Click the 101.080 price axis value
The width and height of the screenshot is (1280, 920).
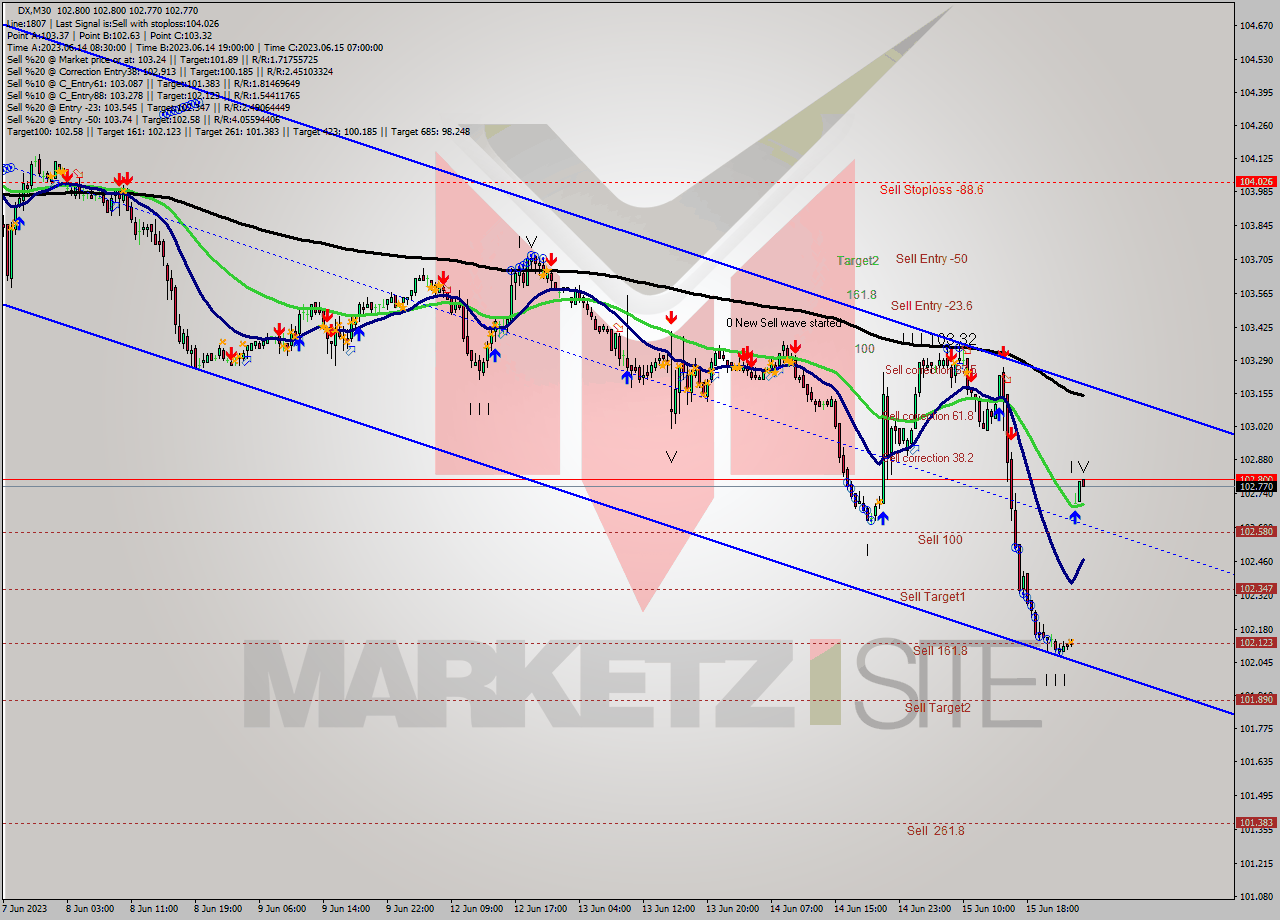pyautogui.click(x=1256, y=896)
